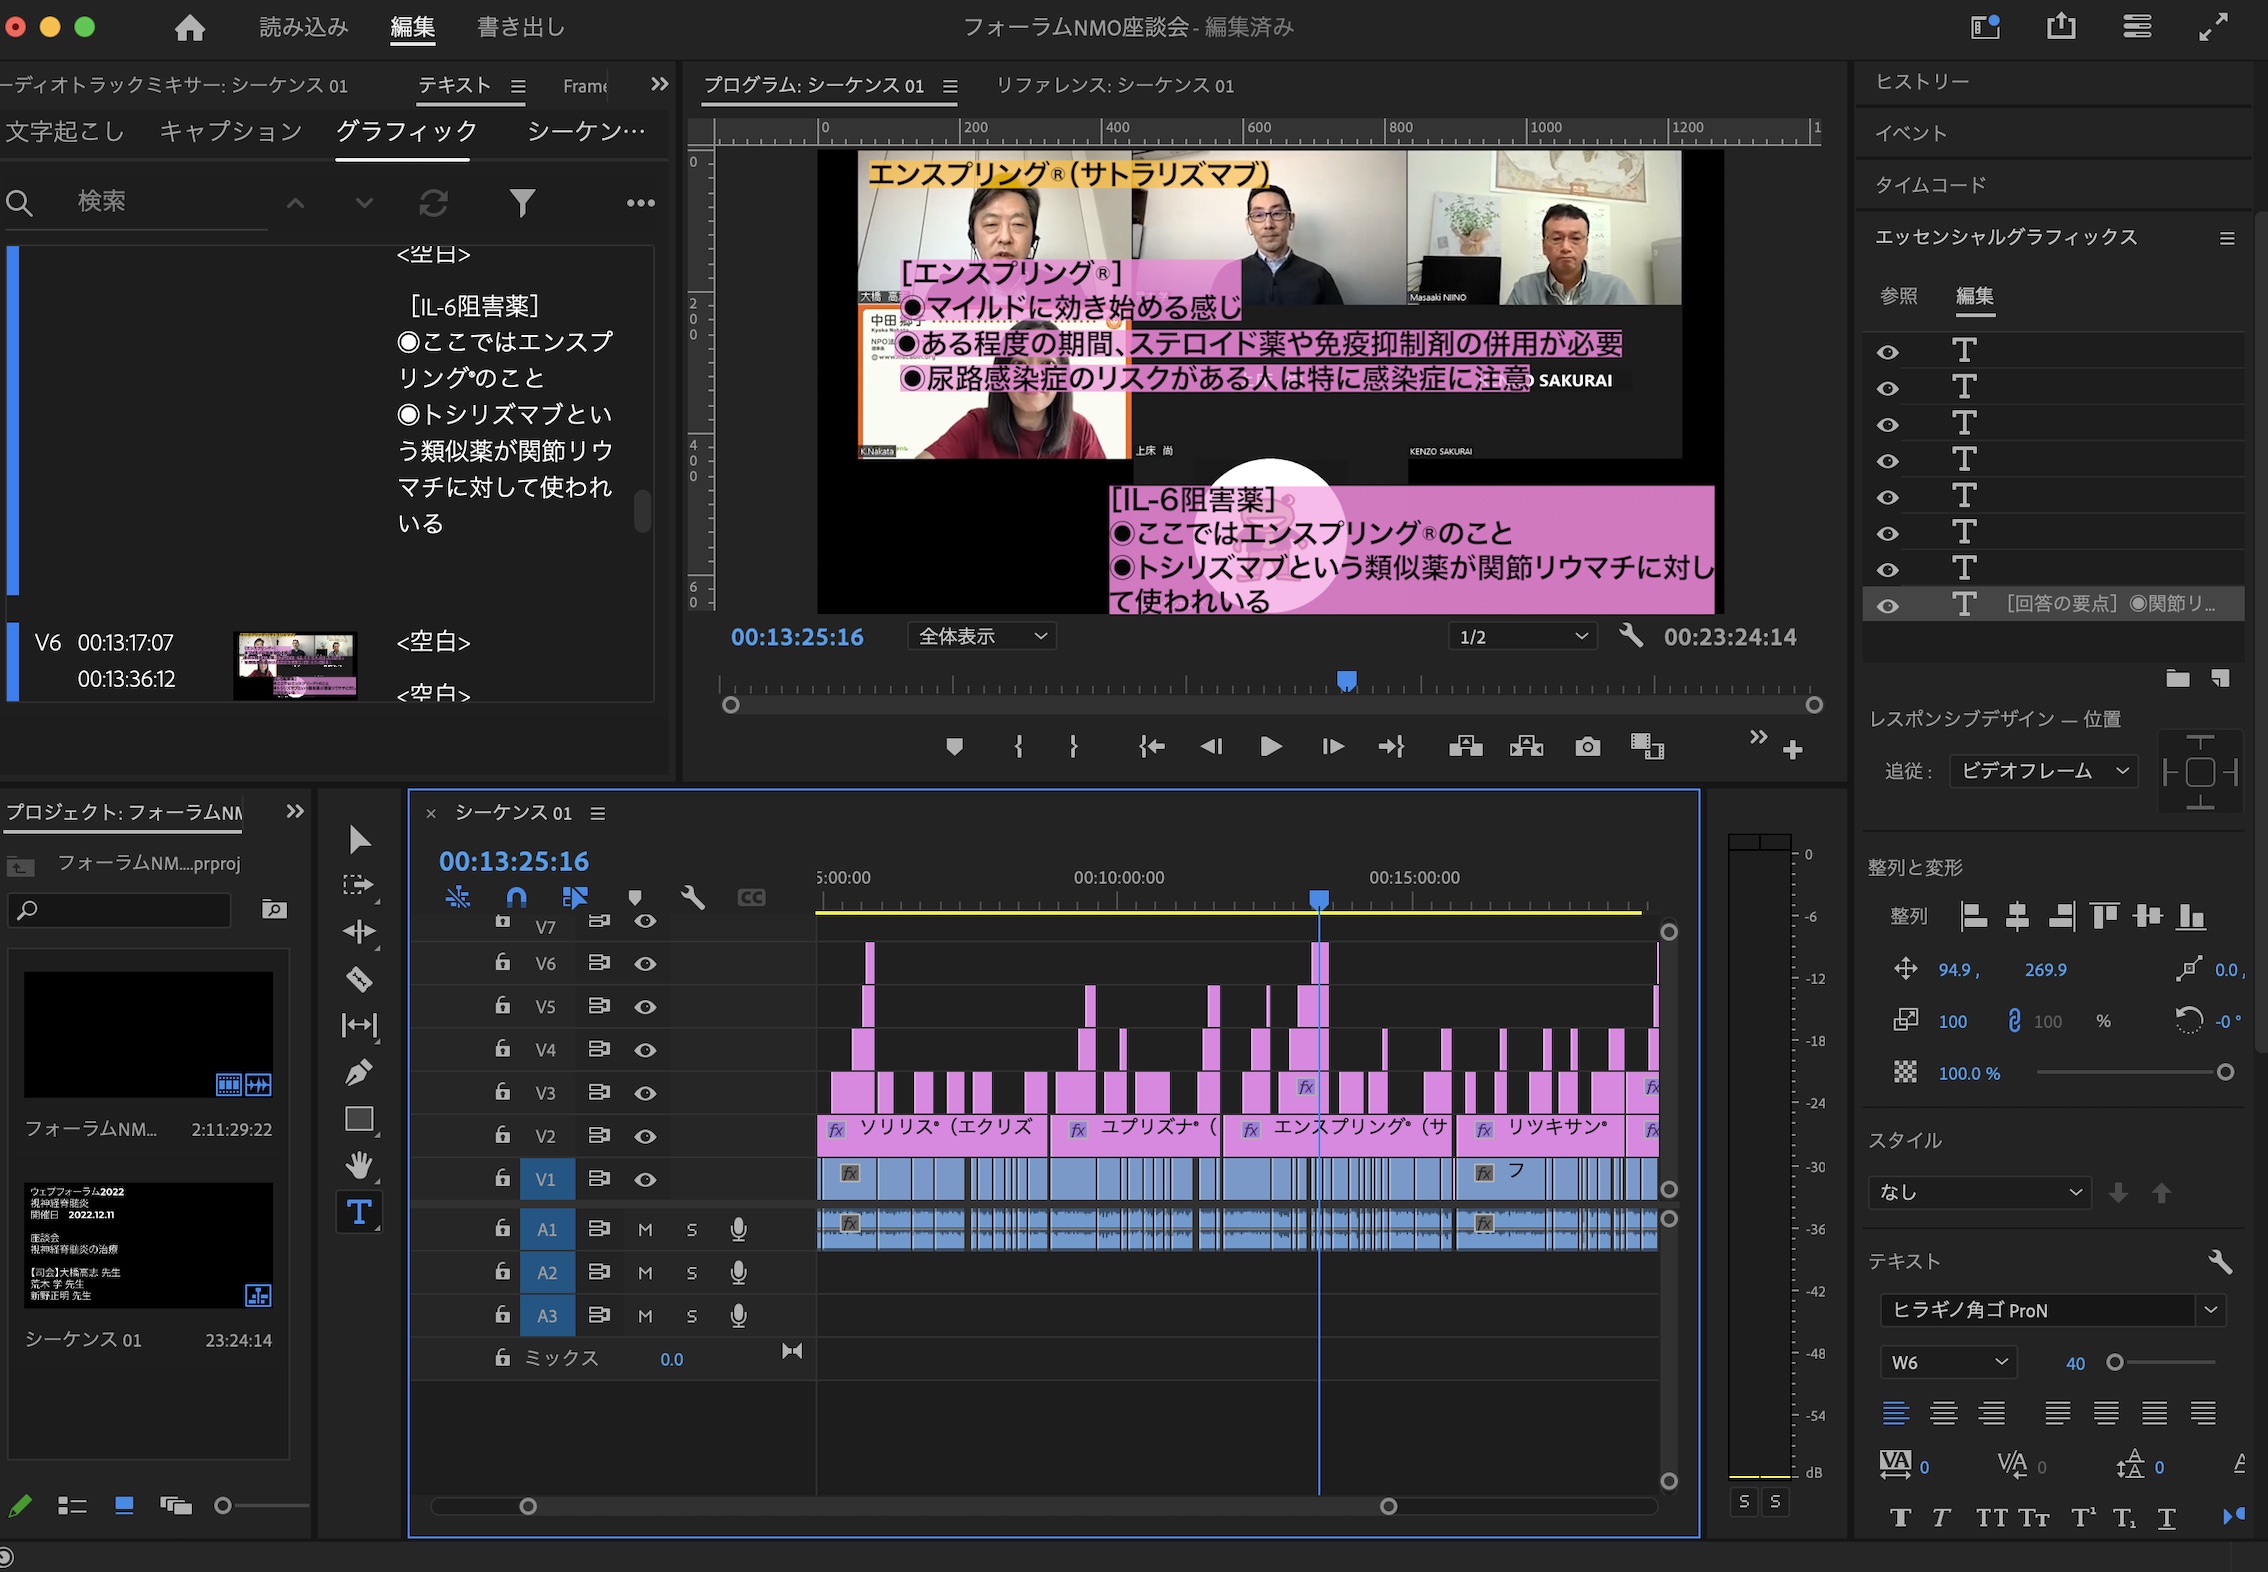Open the 1/2 playback resolution dropdown
Screen dimensions: 2268x1572
coord(1522,637)
